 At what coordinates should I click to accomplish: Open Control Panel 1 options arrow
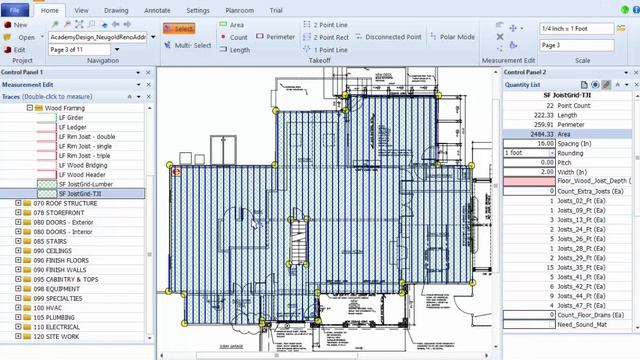point(138,72)
